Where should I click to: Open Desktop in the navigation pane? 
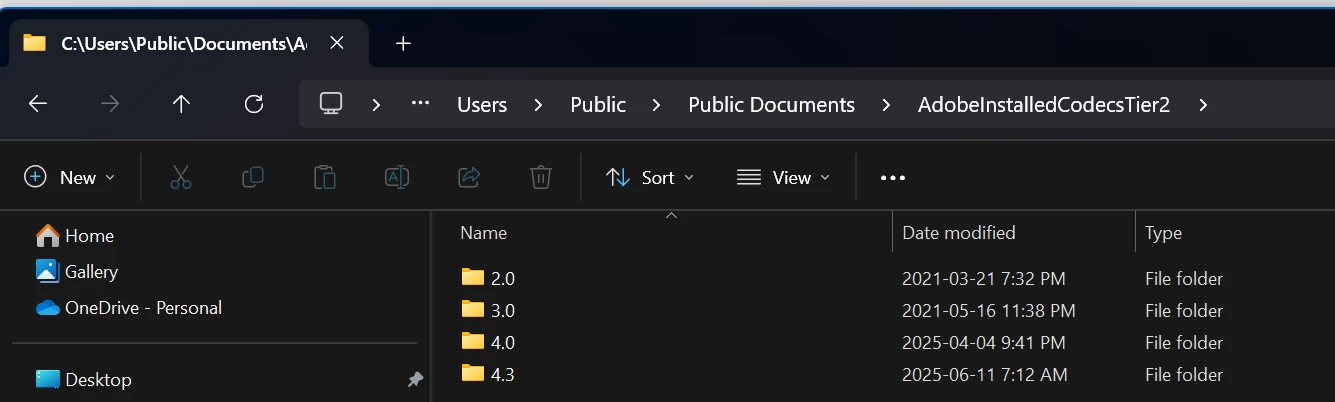pos(84,380)
